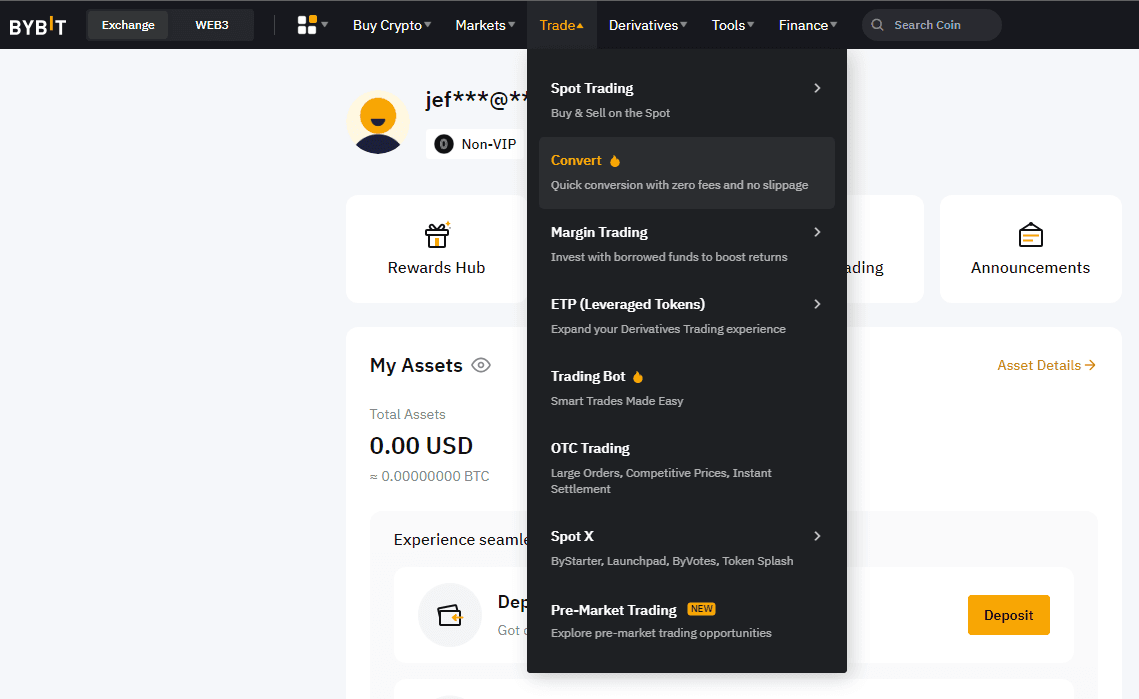The width and height of the screenshot is (1139, 699).
Task: Click "Invest with borrowed funds" description
Action: [669, 256]
